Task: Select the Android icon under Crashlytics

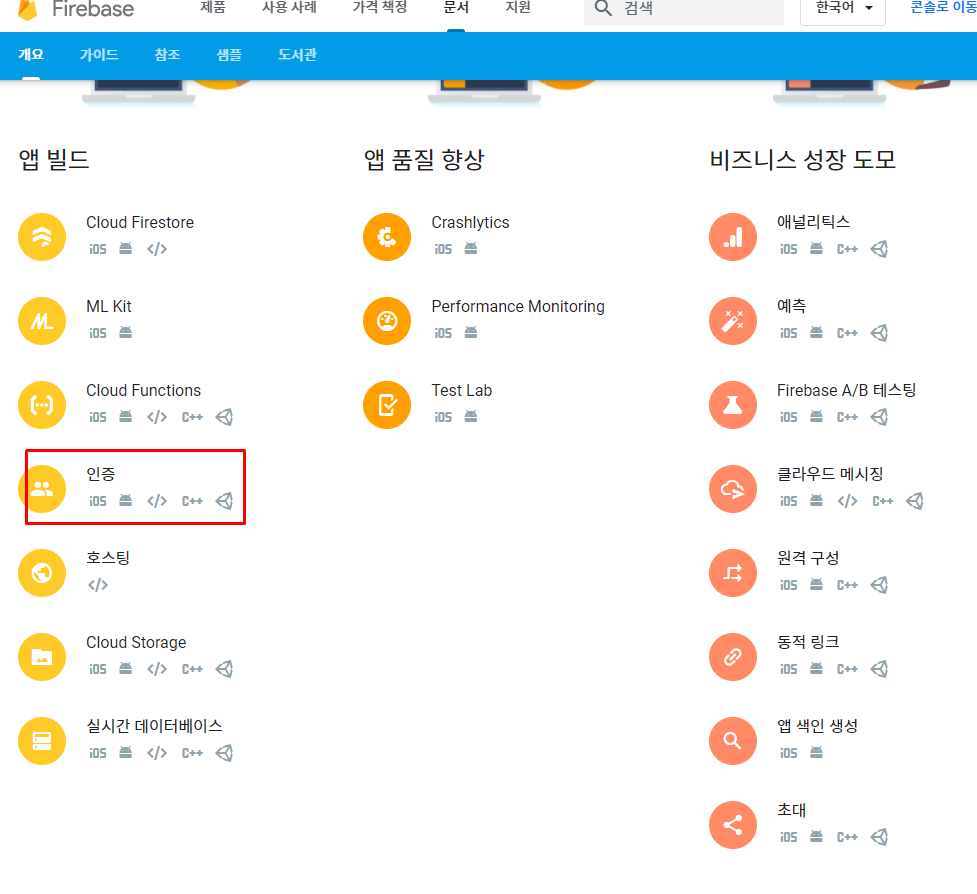Action: (x=471, y=249)
